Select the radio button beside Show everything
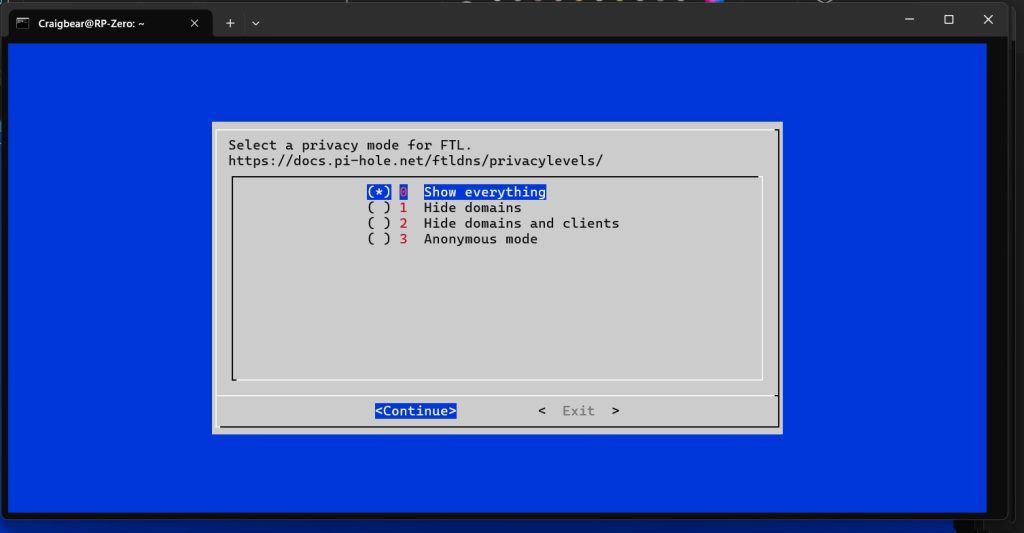The width and height of the screenshot is (1024, 533). coord(378,192)
